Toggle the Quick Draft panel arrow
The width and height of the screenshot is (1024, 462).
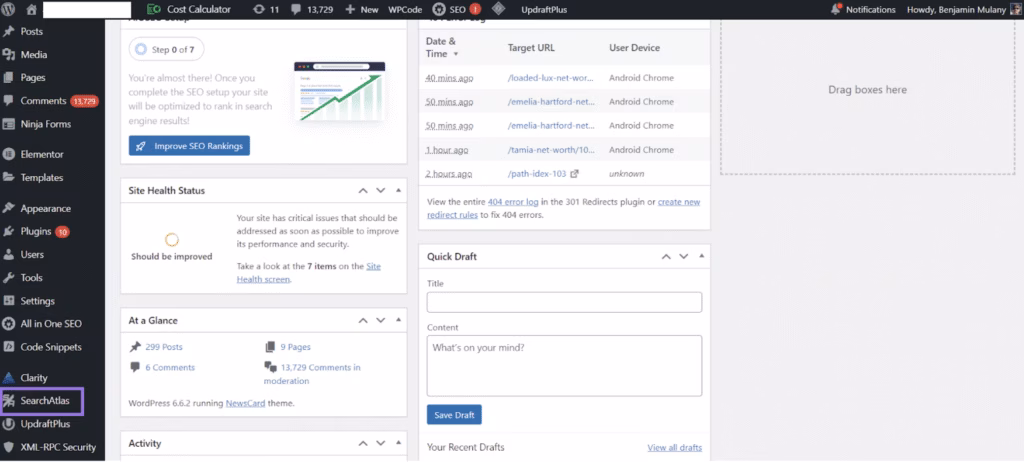tap(702, 257)
